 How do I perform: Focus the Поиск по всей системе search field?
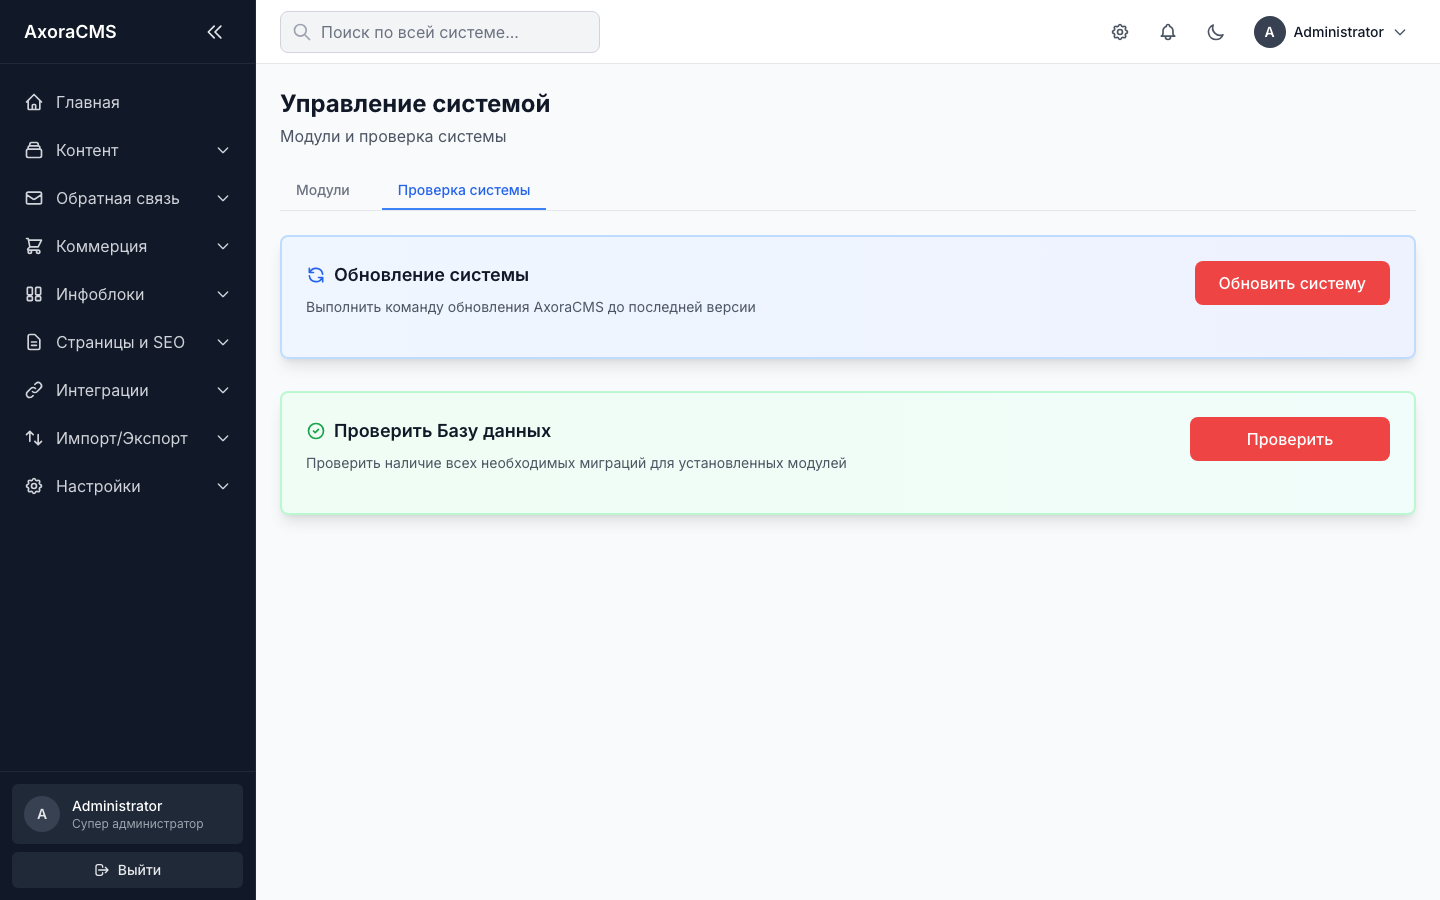click(x=440, y=32)
